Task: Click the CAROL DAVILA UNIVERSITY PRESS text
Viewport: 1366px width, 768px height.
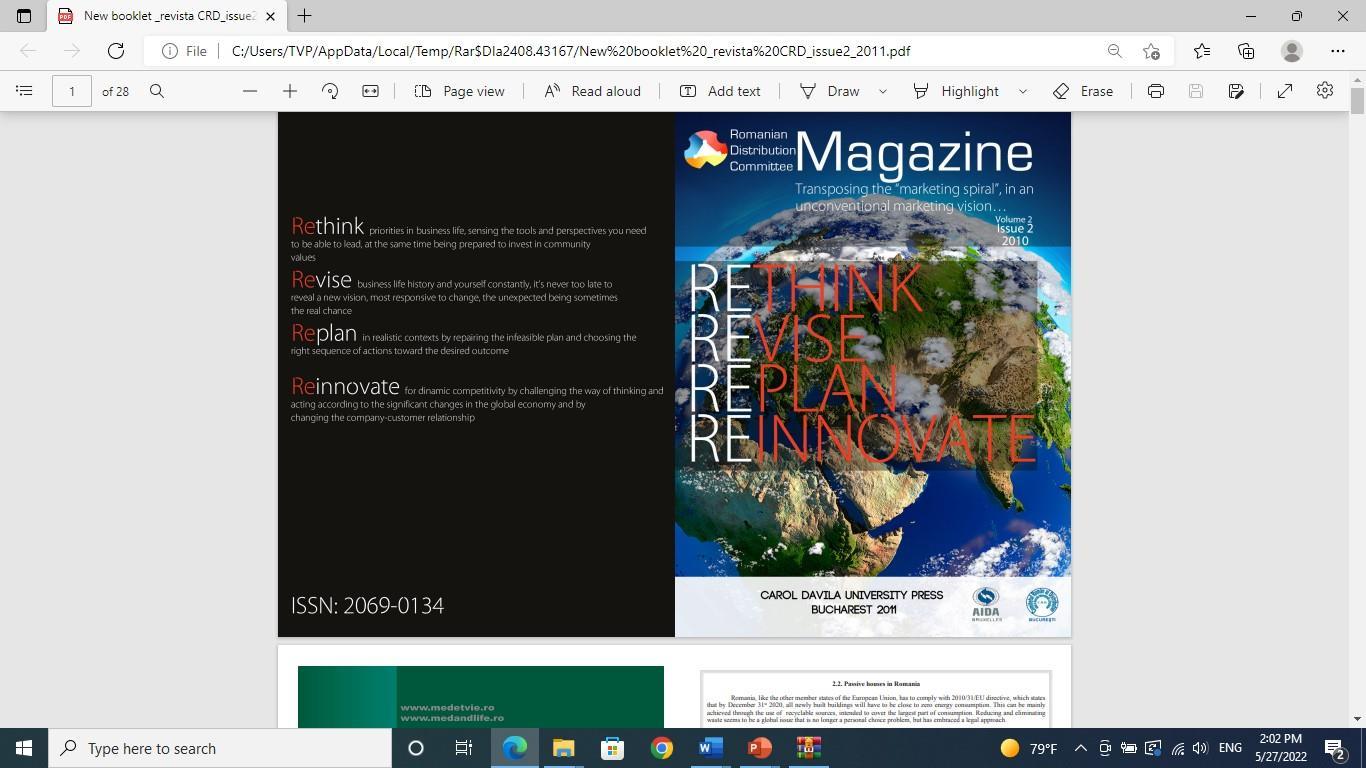Action: pyautogui.click(x=852, y=595)
